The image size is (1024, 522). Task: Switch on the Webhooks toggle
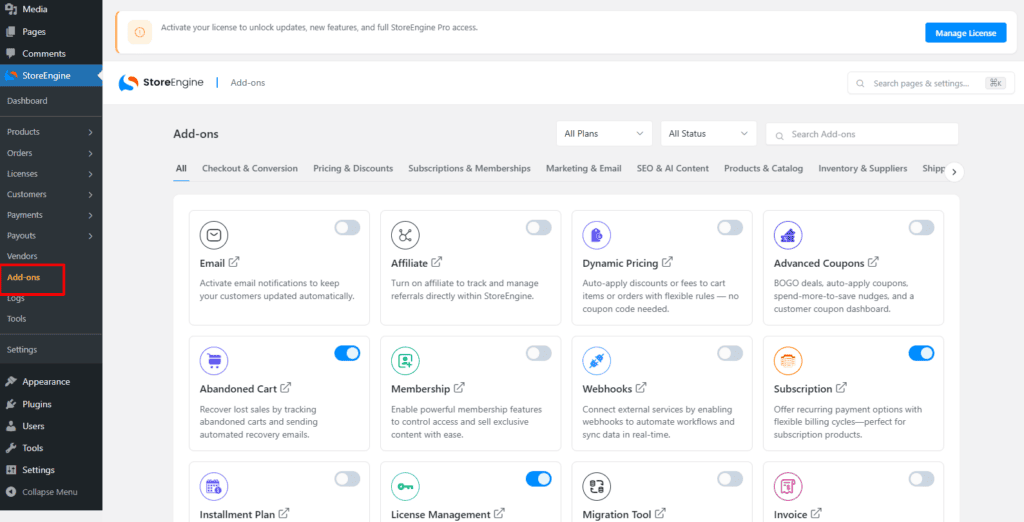coord(730,353)
